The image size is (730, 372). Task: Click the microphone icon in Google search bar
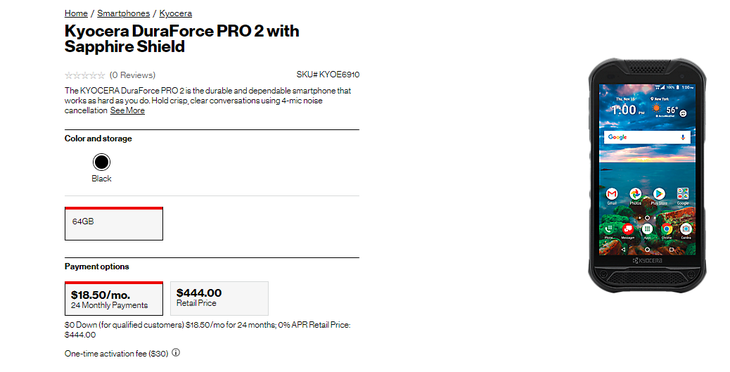tap(683, 137)
